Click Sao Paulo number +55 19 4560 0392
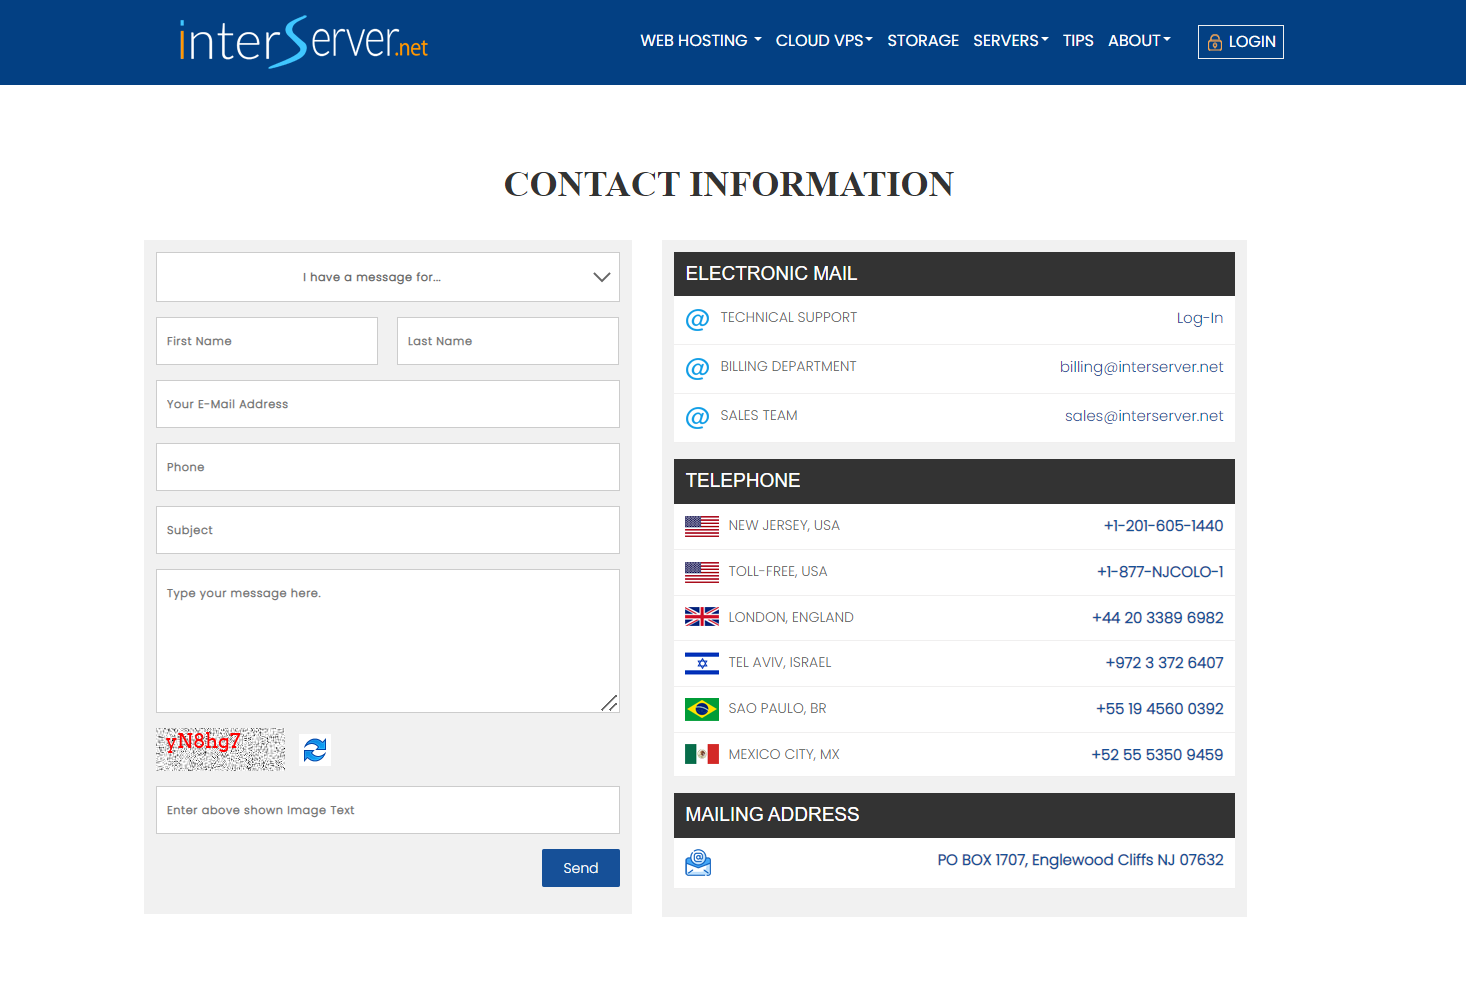This screenshot has height=998, width=1466. point(1159,709)
